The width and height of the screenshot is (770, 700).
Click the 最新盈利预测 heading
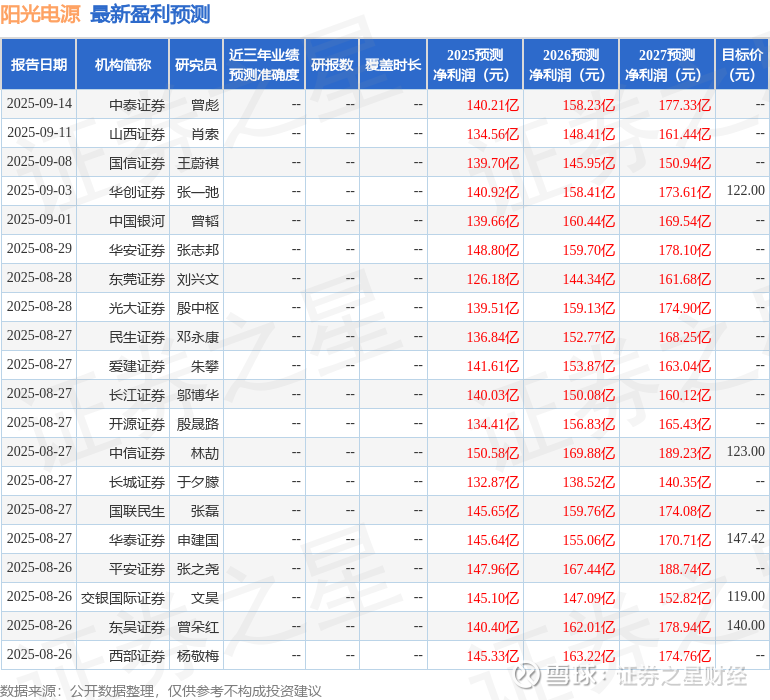pos(150,14)
